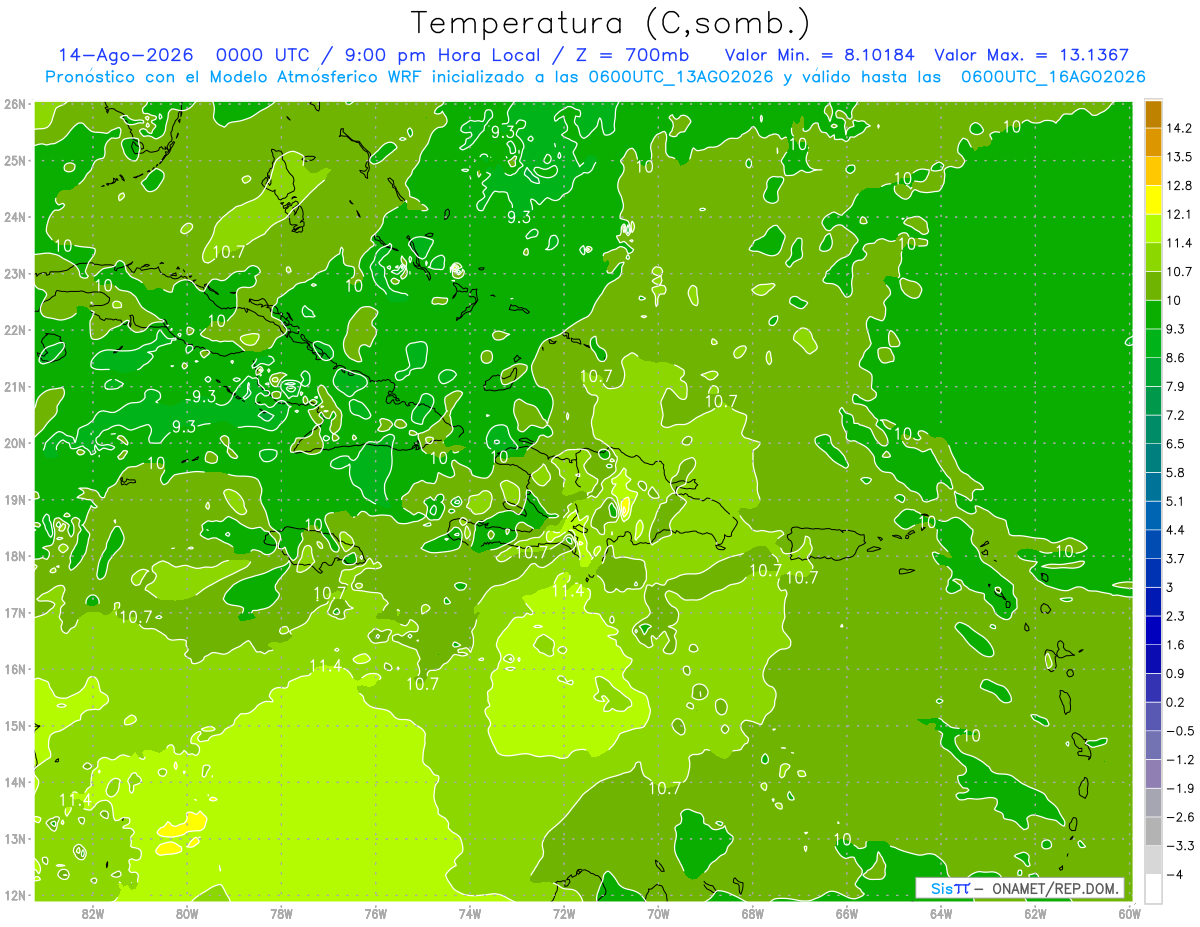The height and width of the screenshot is (927, 1200).
Task: Pick the purple legend swatch between -1.9 and -1.2
Action: 1153,773
